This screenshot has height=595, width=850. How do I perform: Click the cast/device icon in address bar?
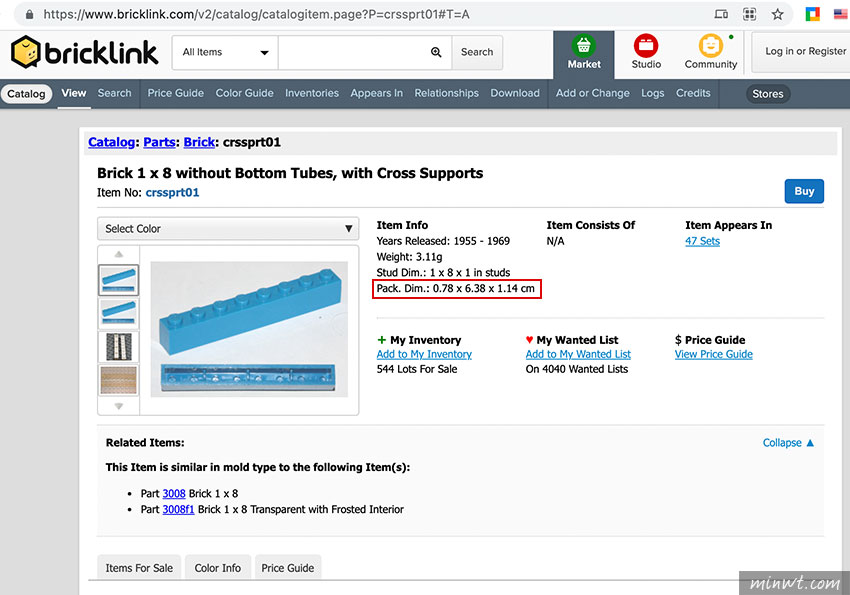[721, 14]
